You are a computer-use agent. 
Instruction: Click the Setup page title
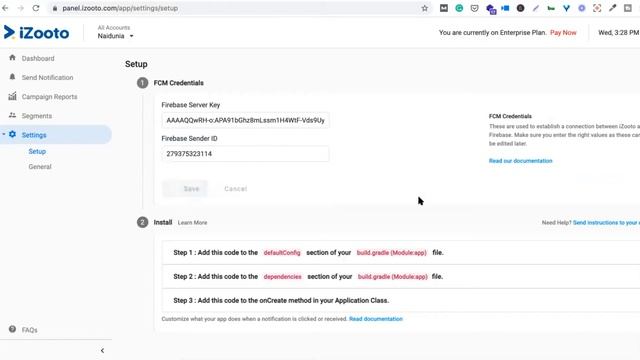click(136, 64)
